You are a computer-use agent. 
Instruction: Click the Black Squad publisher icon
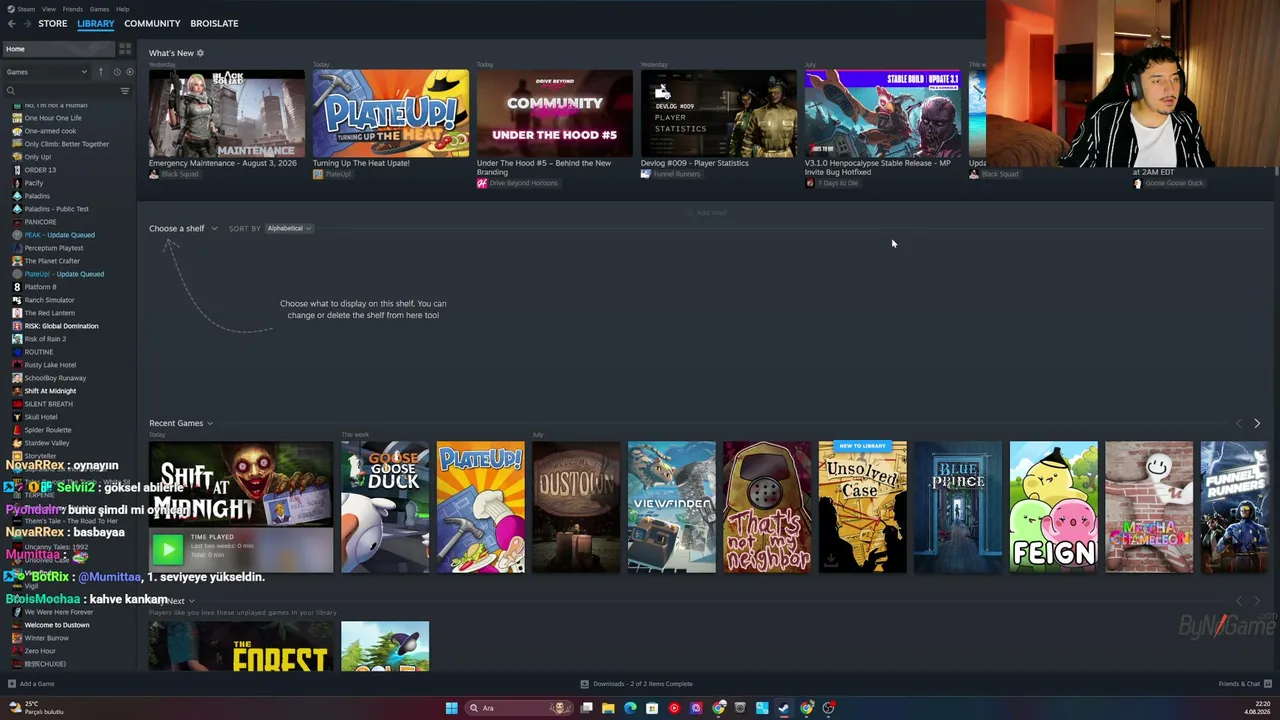pyautogui.click(x=153, y=174)
